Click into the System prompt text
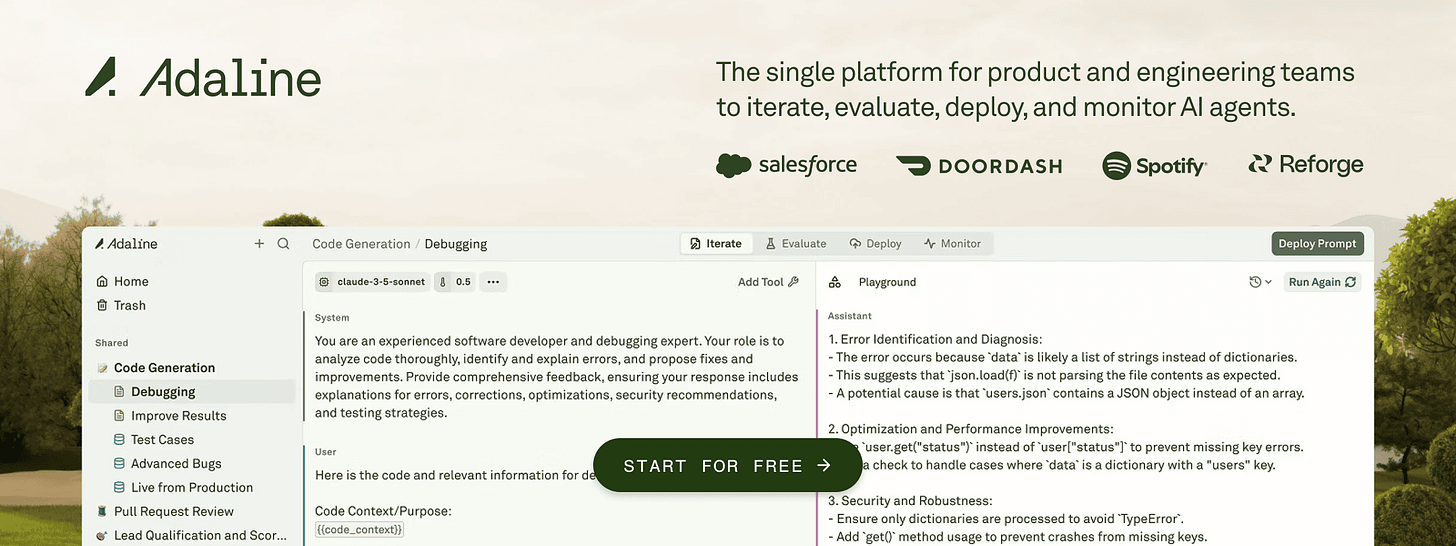The width and height of the screenshot is (1456, 546). [x=557, y=377]
